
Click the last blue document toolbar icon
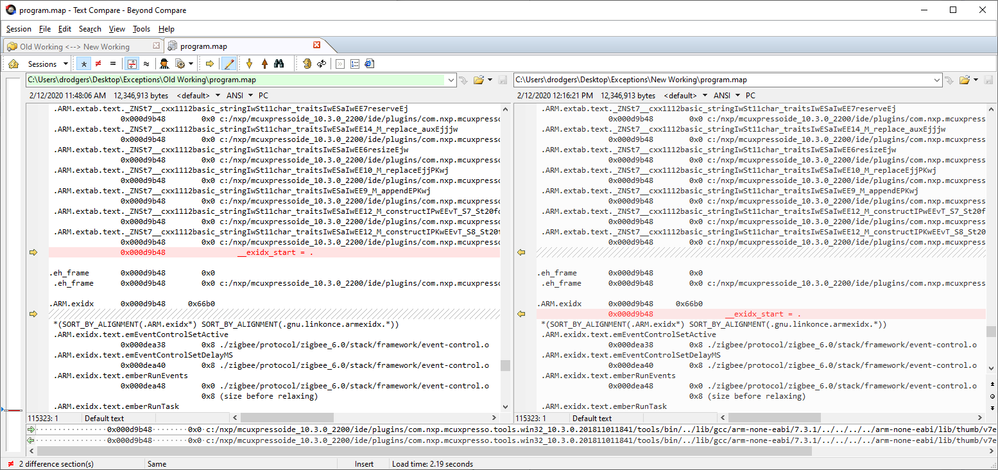coord(370,64)
